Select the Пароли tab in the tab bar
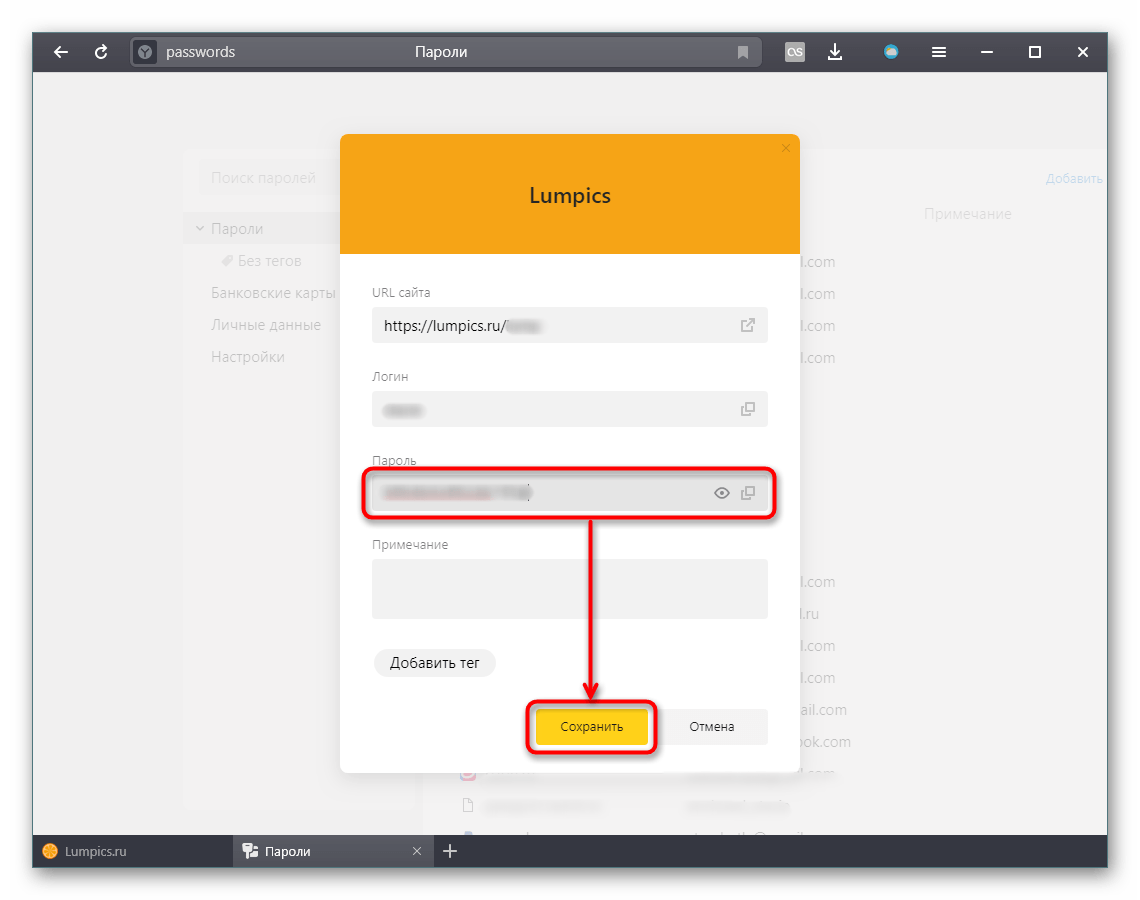Screen dimensions: 1140x900 click(x=333, y=851)
